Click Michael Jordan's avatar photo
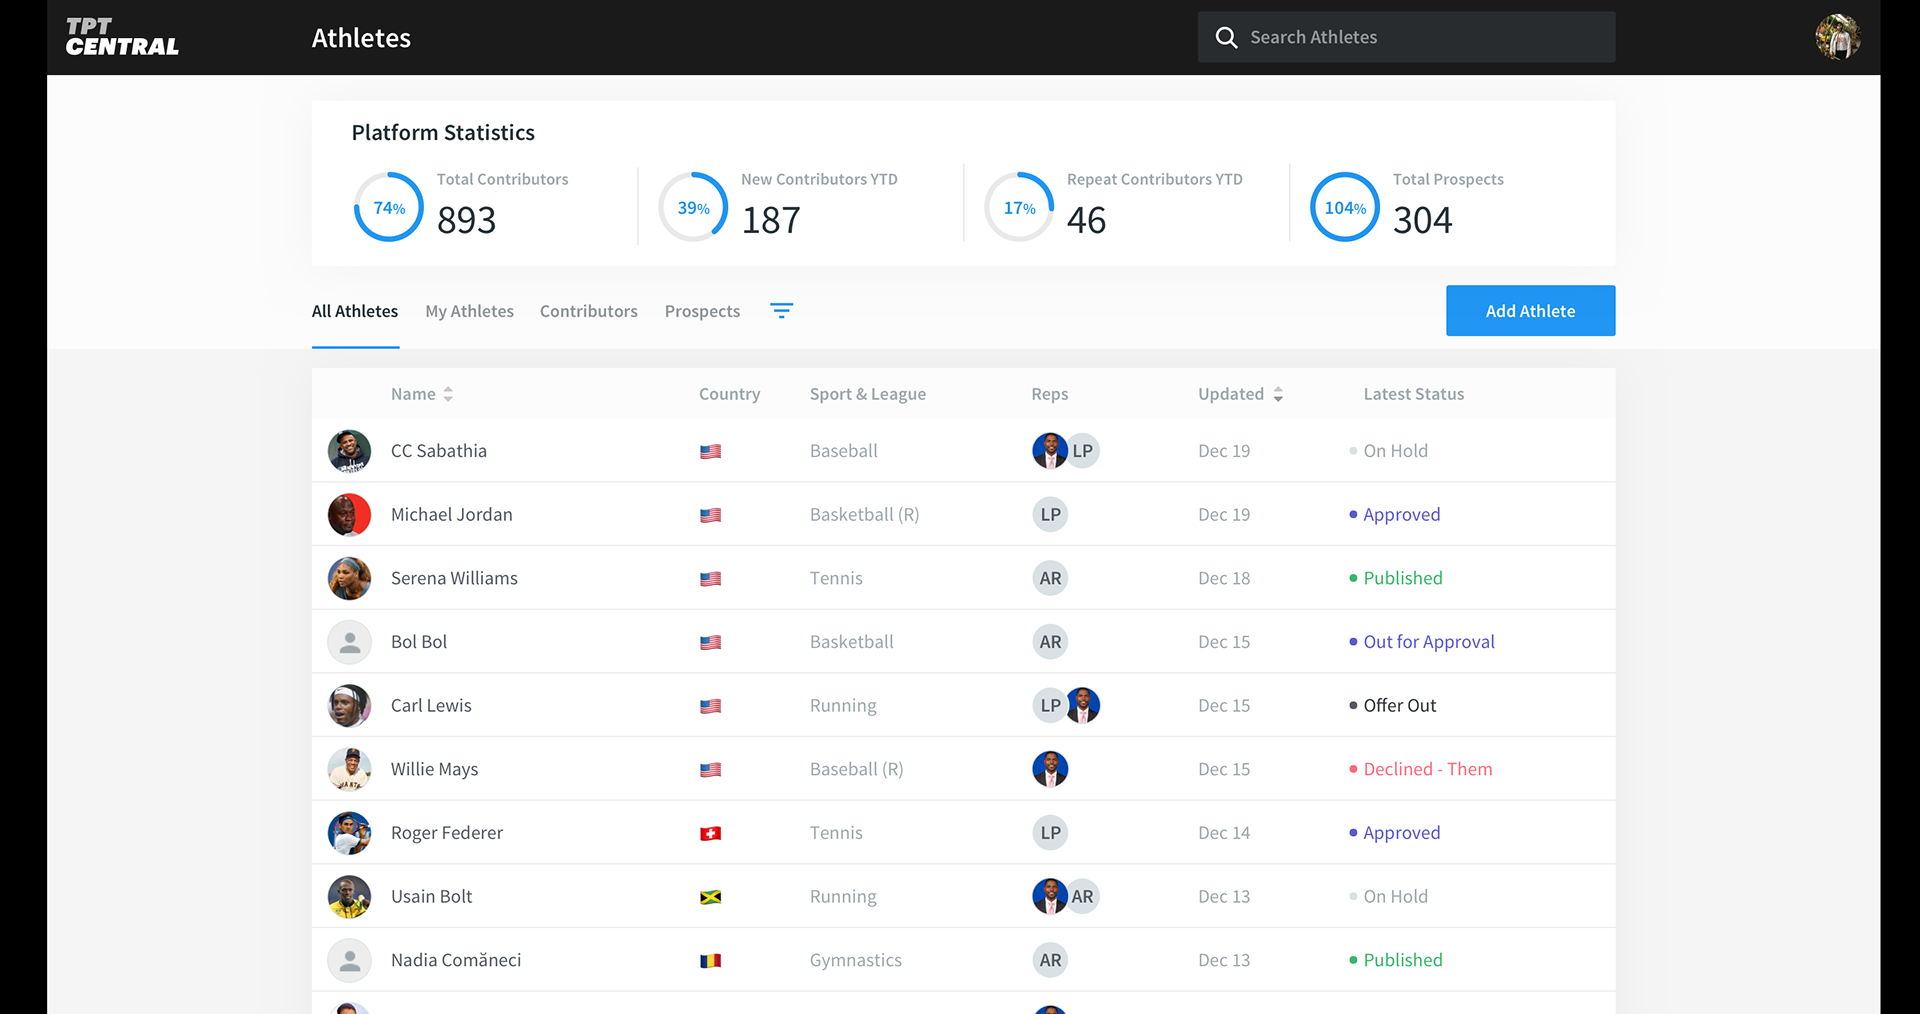 click(x=350, y=515)
